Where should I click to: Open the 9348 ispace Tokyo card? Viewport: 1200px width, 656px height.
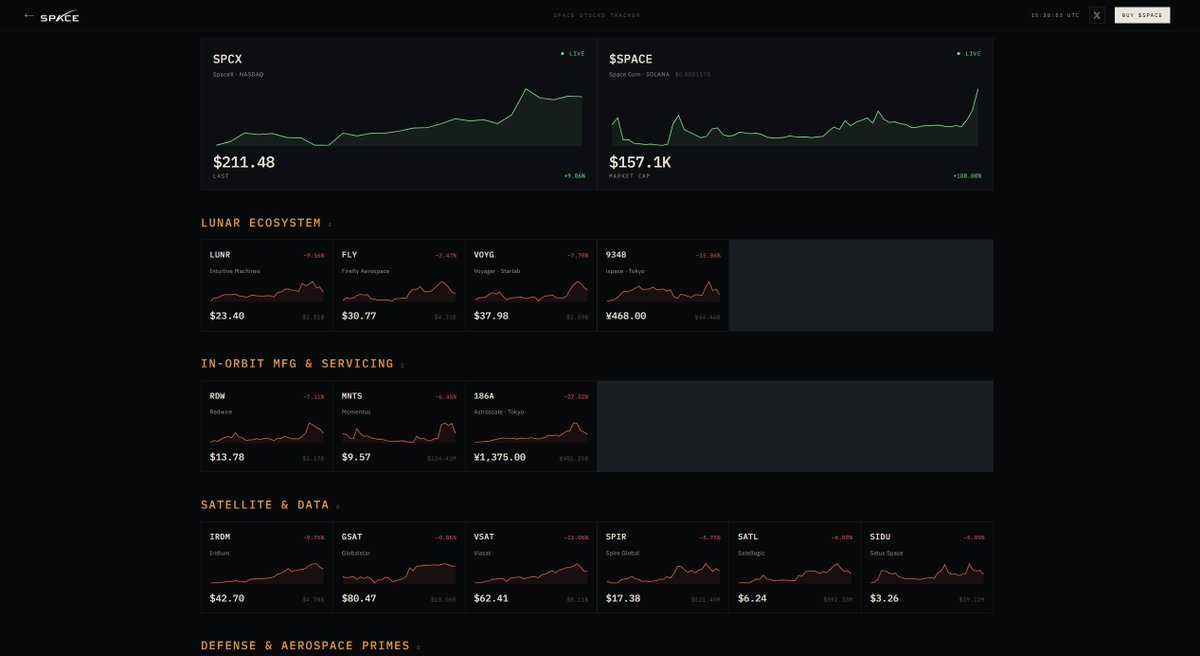663,285
